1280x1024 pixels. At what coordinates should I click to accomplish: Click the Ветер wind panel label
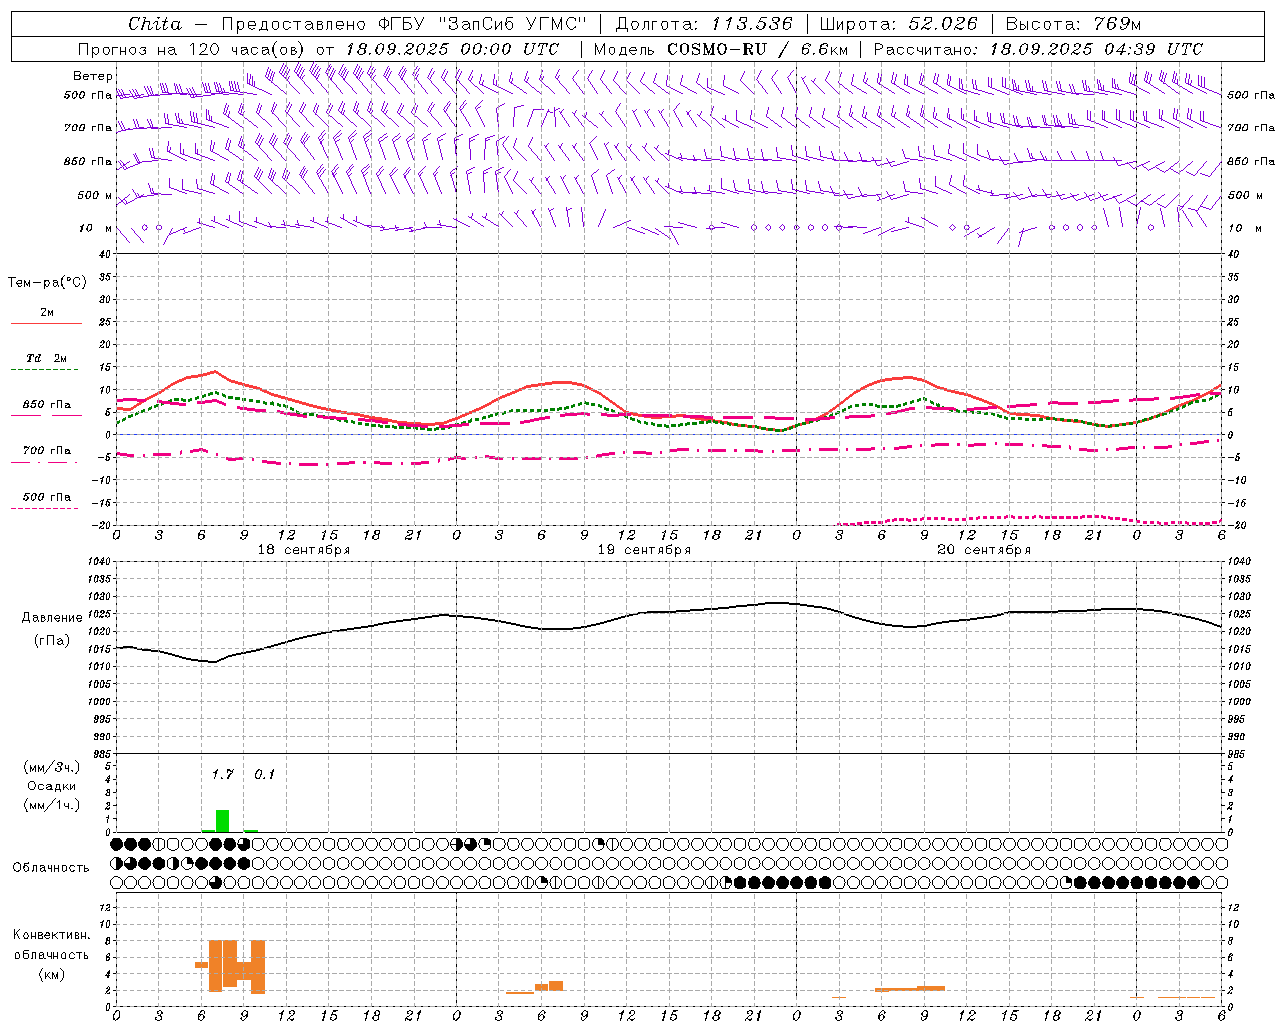pos(92,76)
